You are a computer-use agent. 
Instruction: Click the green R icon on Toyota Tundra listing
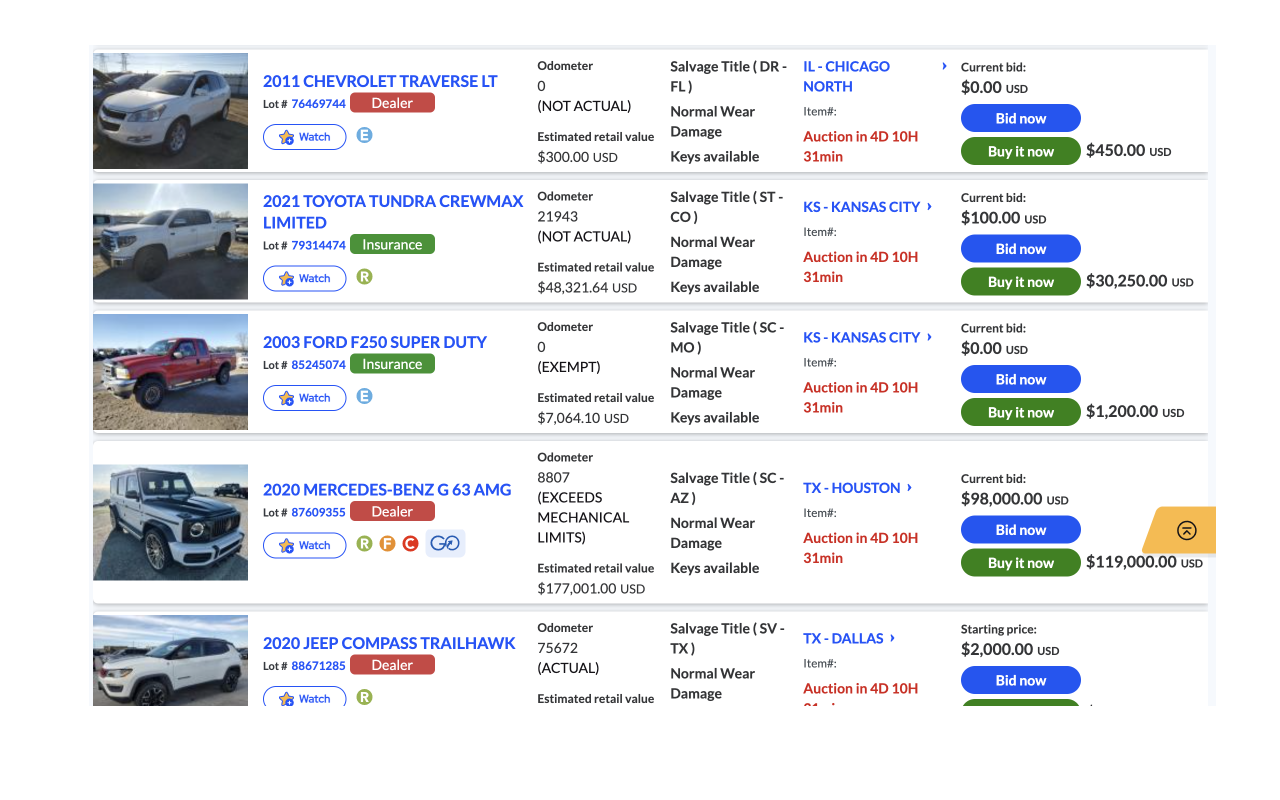364,276
